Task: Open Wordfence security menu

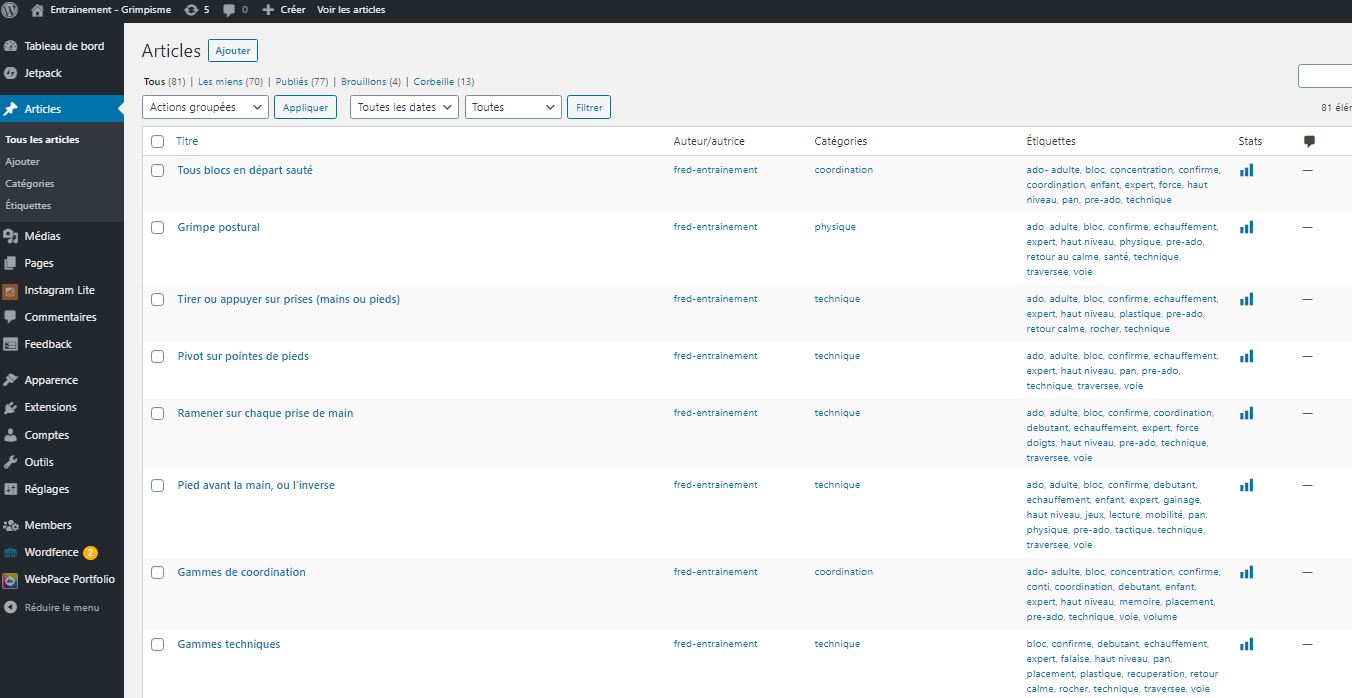Action: pos(51,552)
